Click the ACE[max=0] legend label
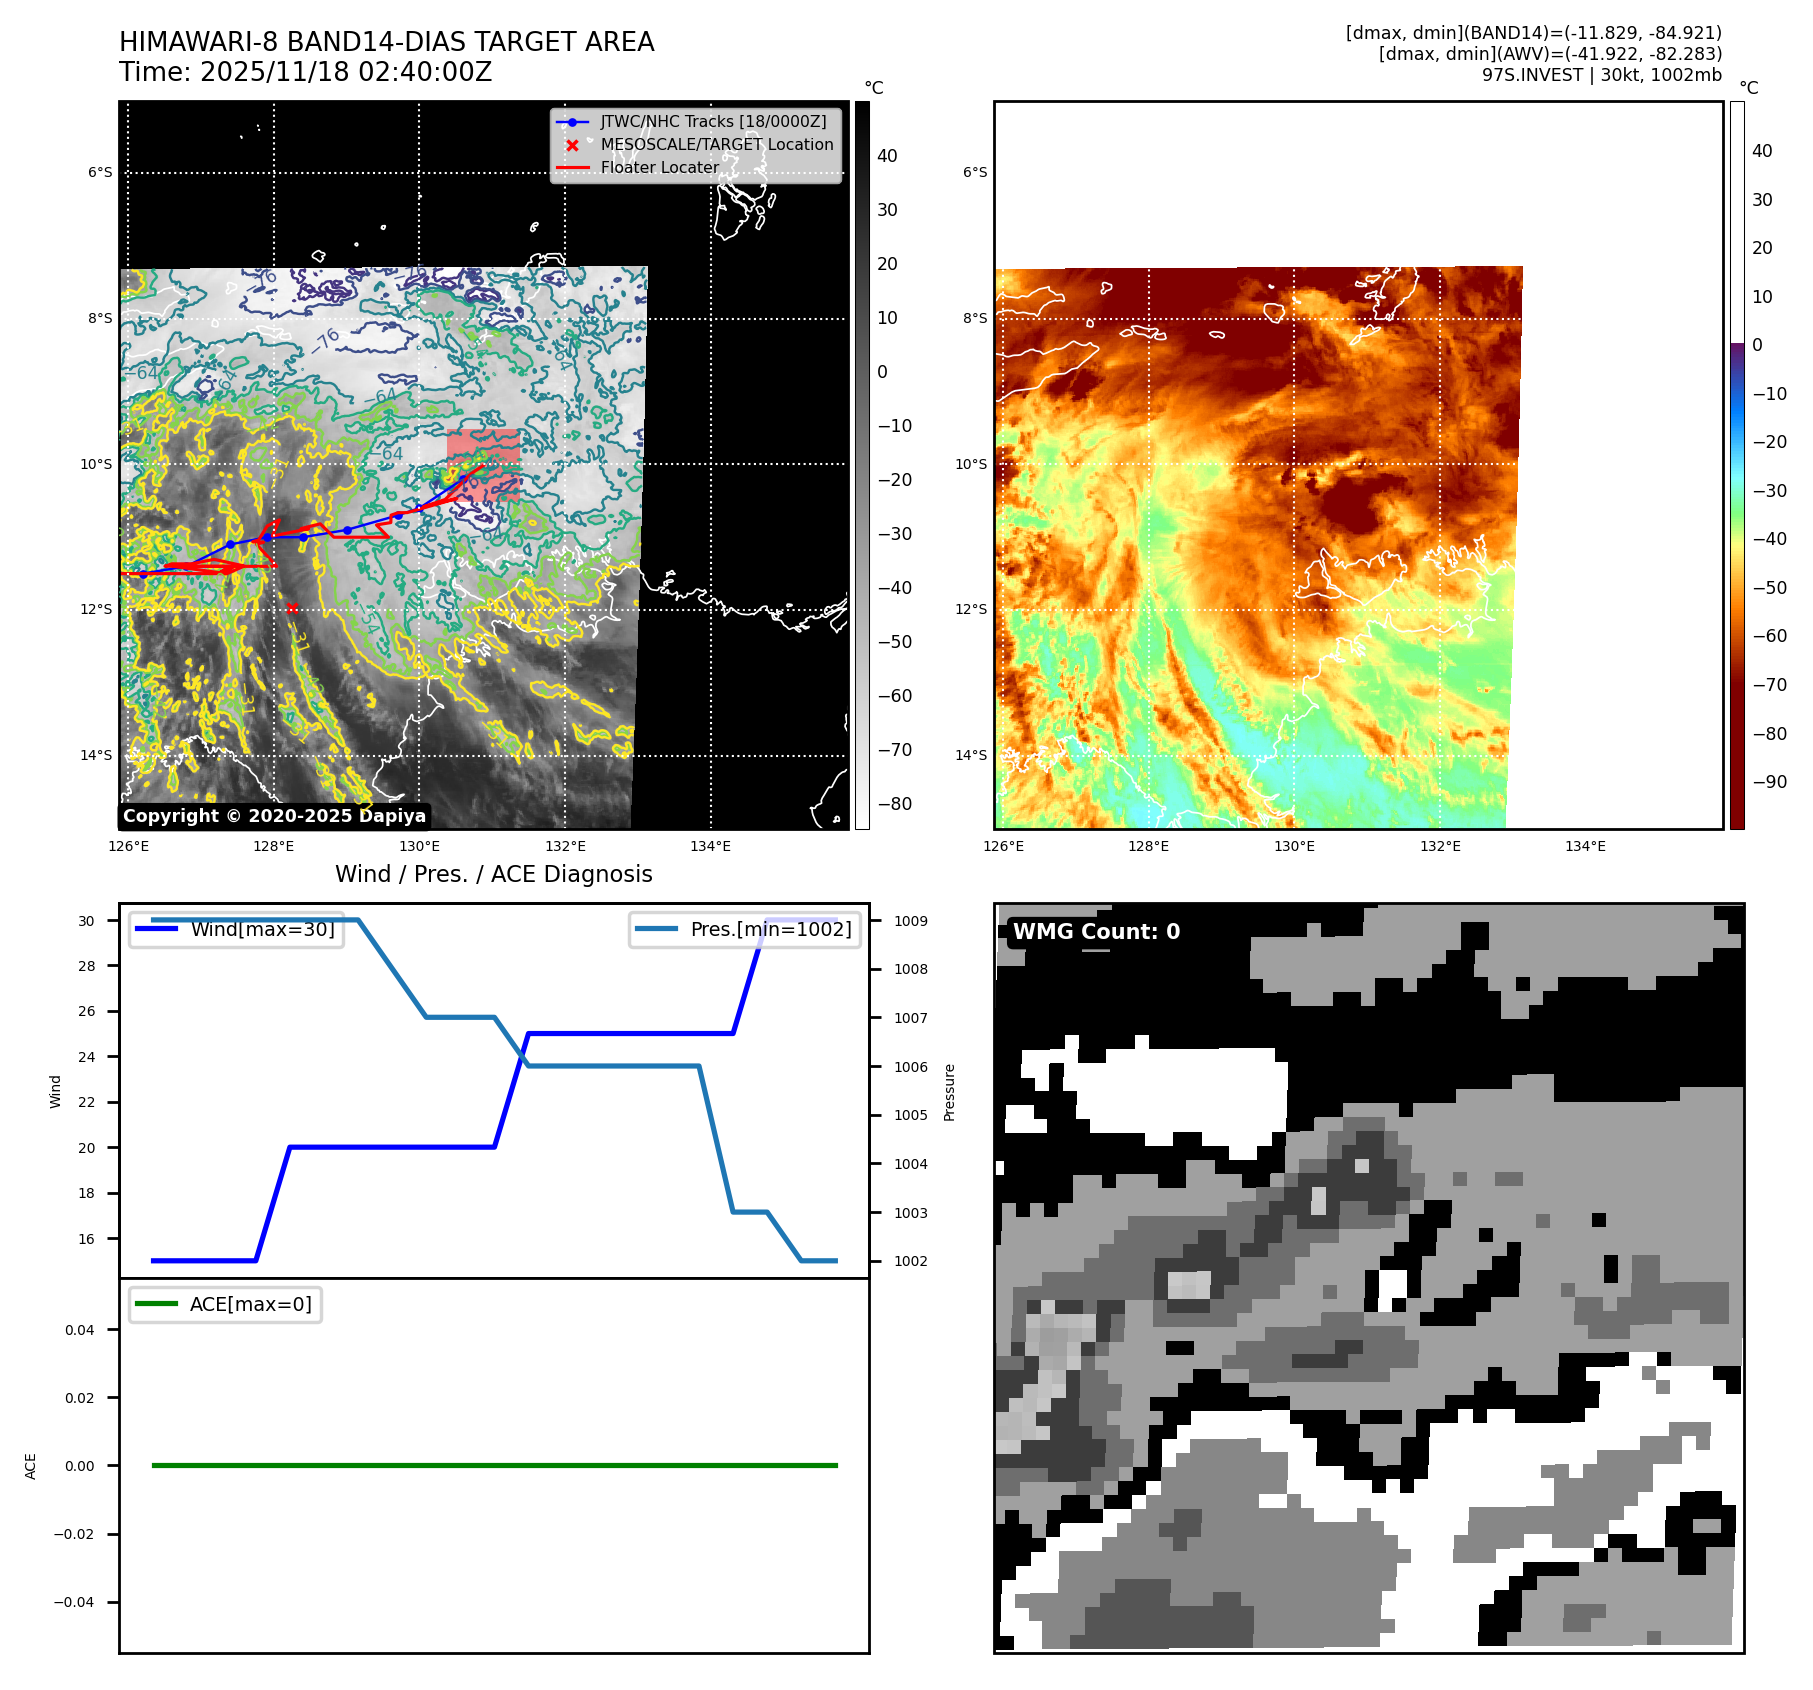The height and width of the screenshot is (1690, 1813). coord(250,1304)
